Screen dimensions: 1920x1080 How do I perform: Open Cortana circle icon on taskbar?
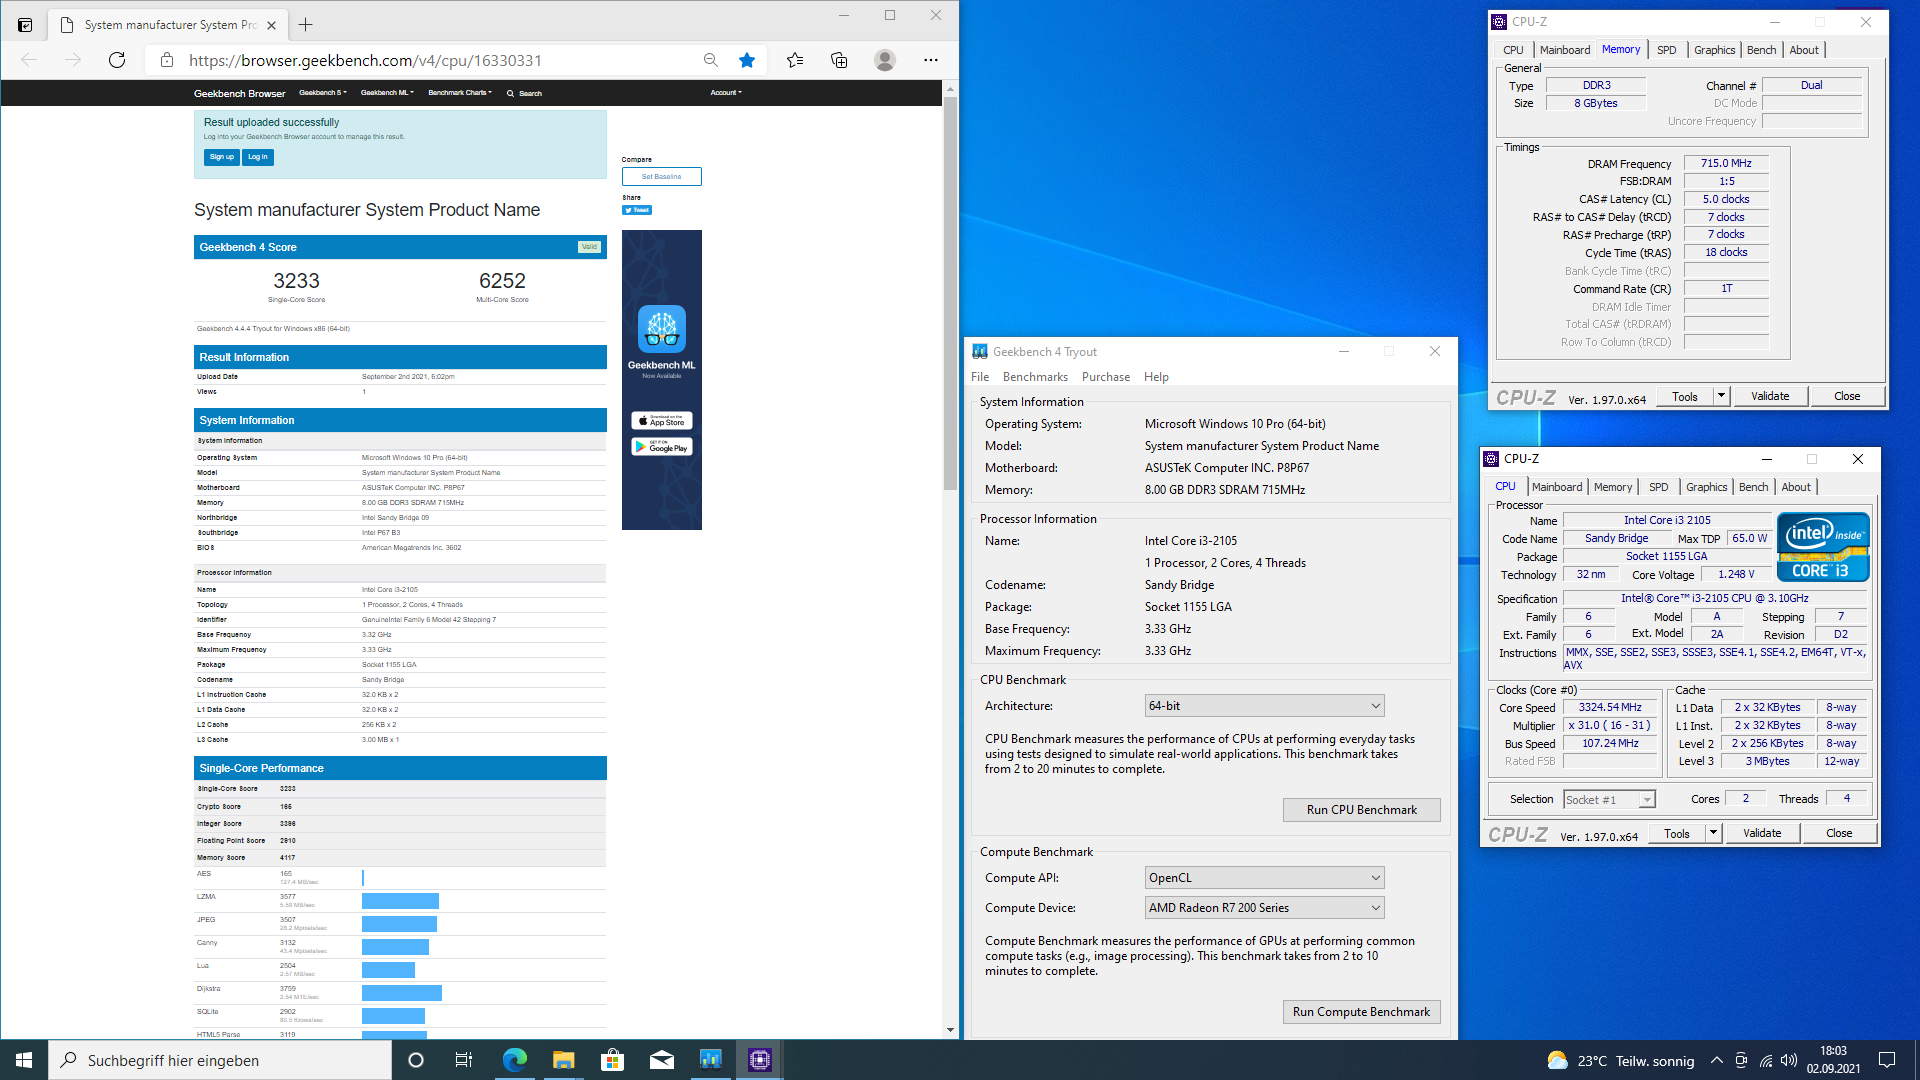(x=416, y=1060)
